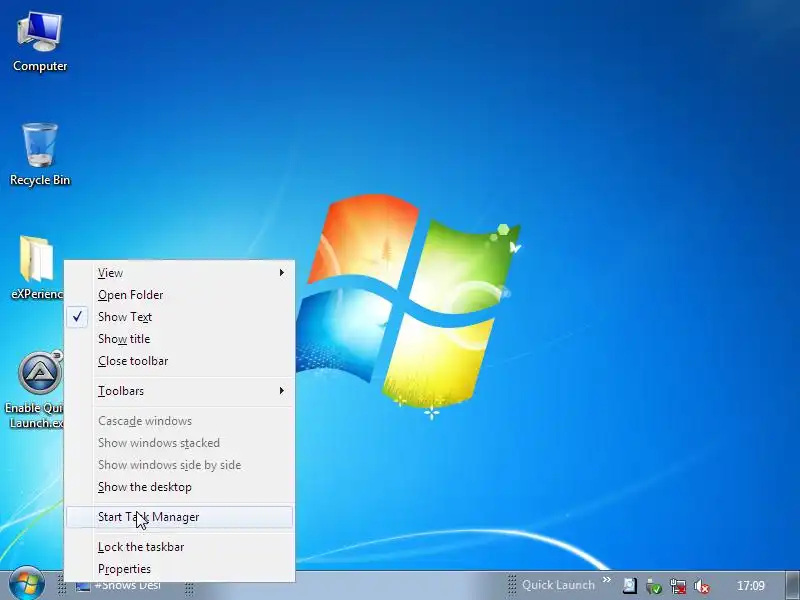Open the Computer desktop icon
This screenshot has width=800, height=600.
pyautogui.click(x=40, y=43)
